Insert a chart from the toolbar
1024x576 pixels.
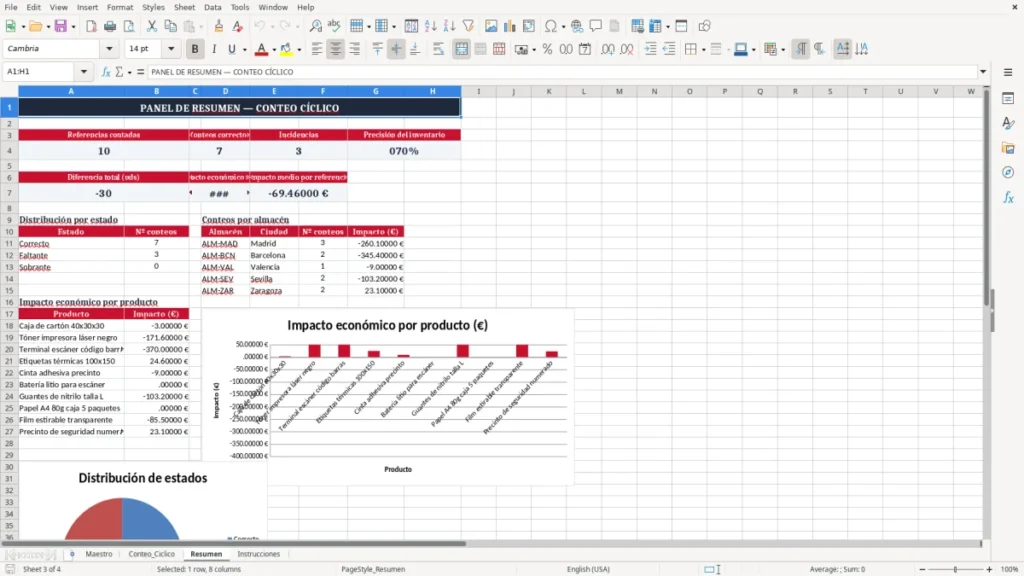(509, 26)
